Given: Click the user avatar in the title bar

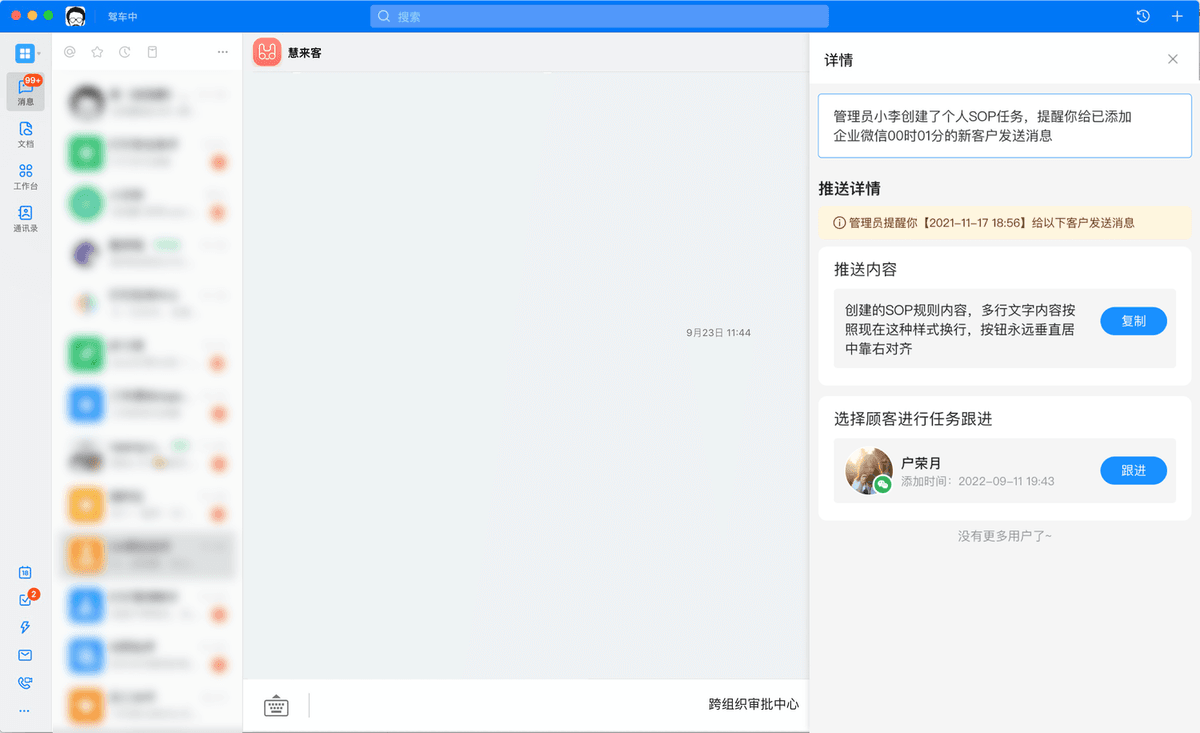Looking at the screenshot, I should click(x=75, y=16).
